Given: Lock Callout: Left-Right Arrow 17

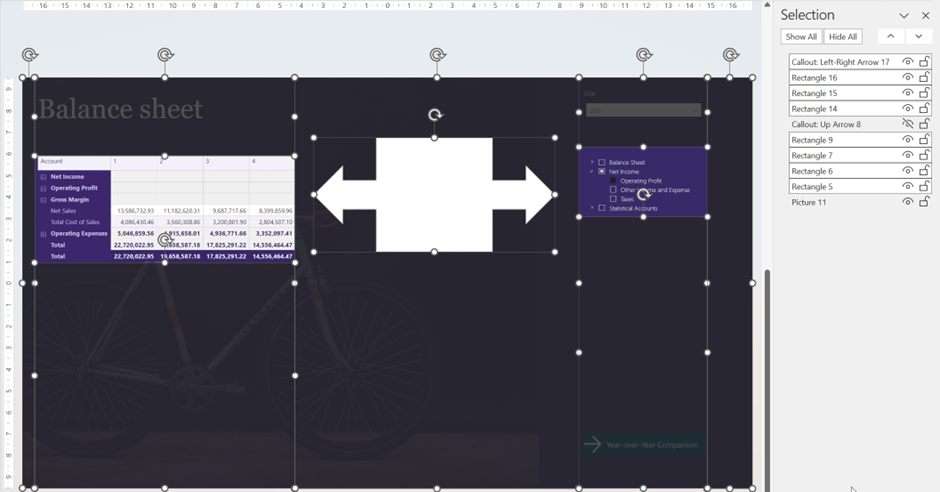Looking at the screenshot, I should (x=924, y=61).
